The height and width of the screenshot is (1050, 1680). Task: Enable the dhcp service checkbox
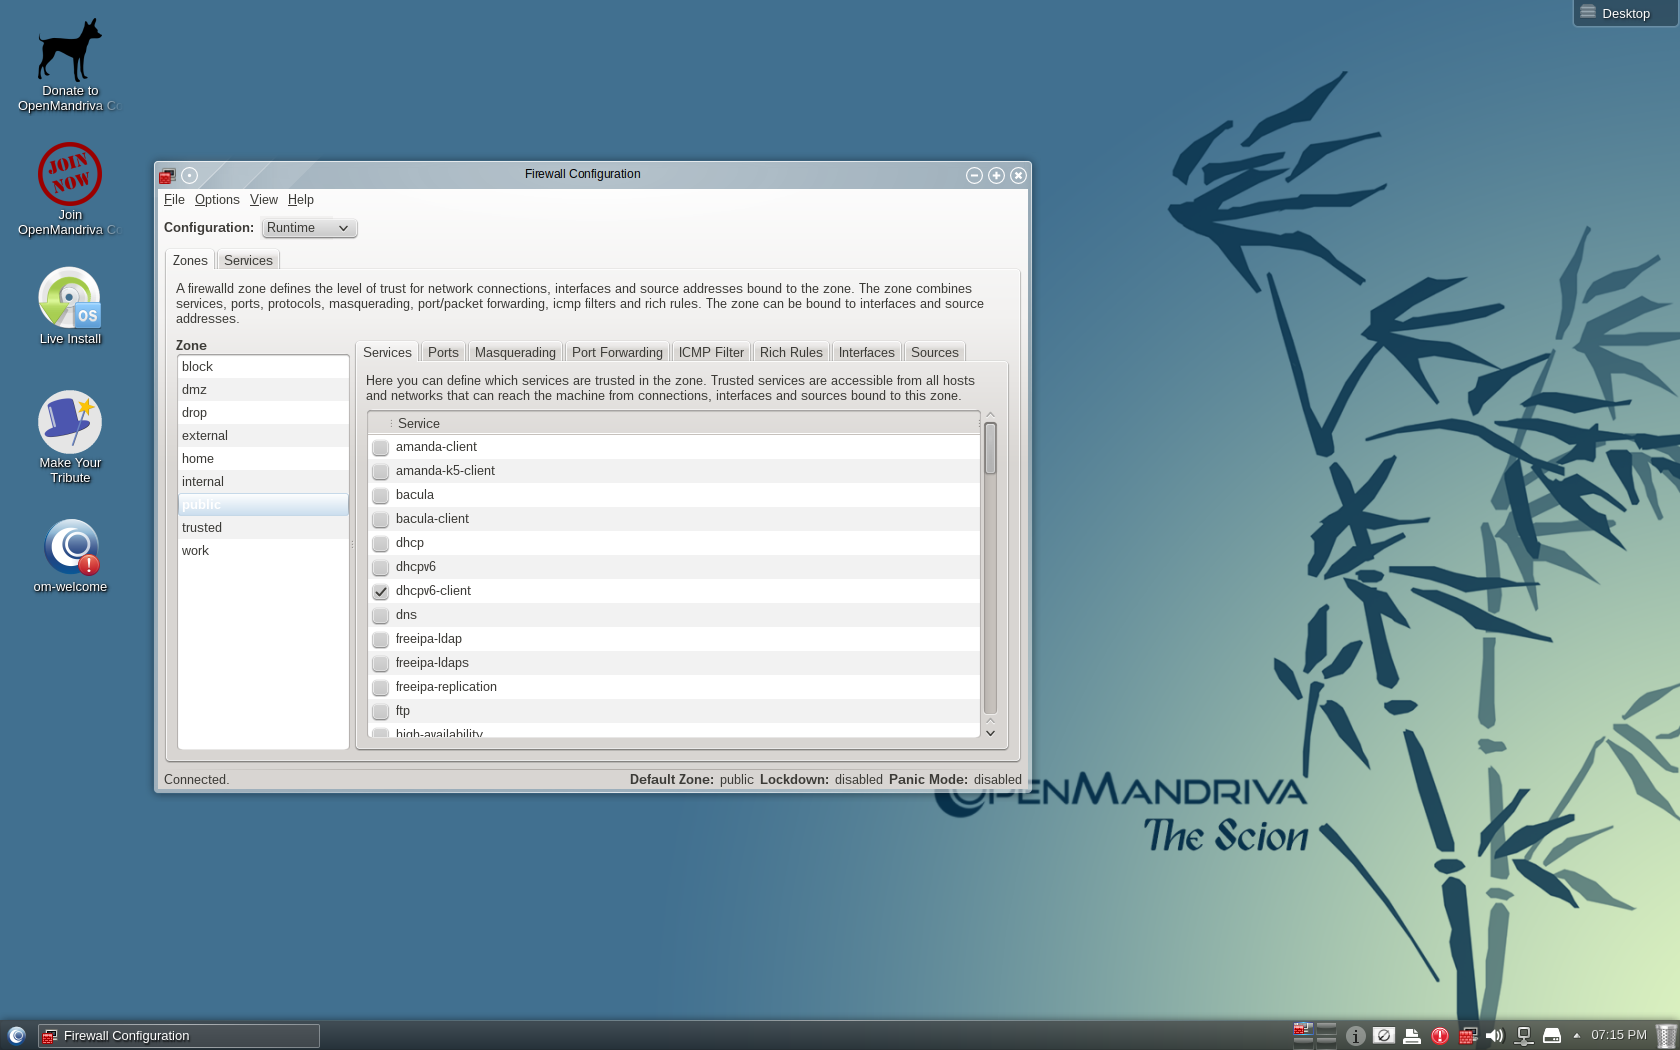pos(381,543)
